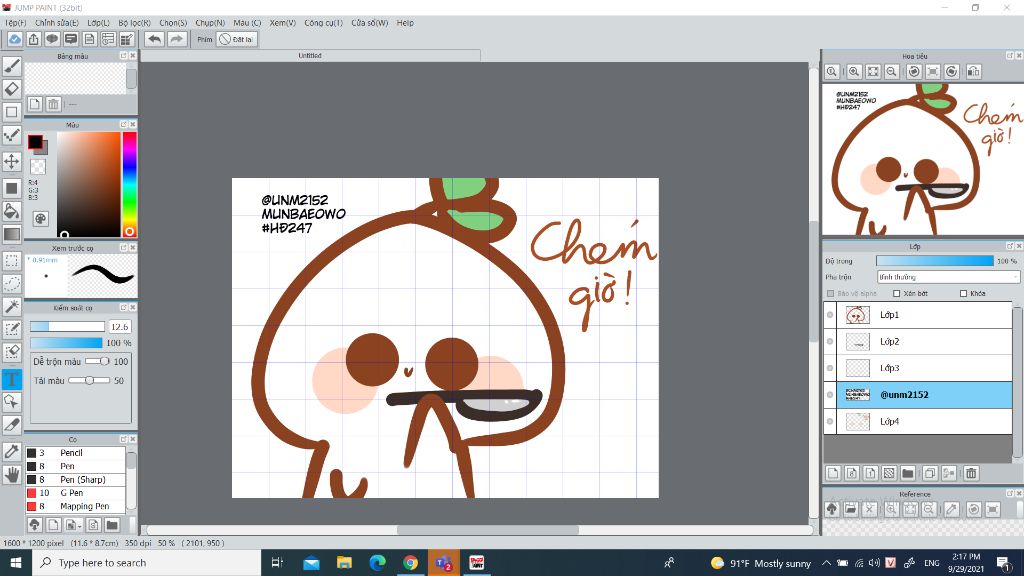
Task: Open the Bộ lọc(R) filter menu
Action: point(134,22)
